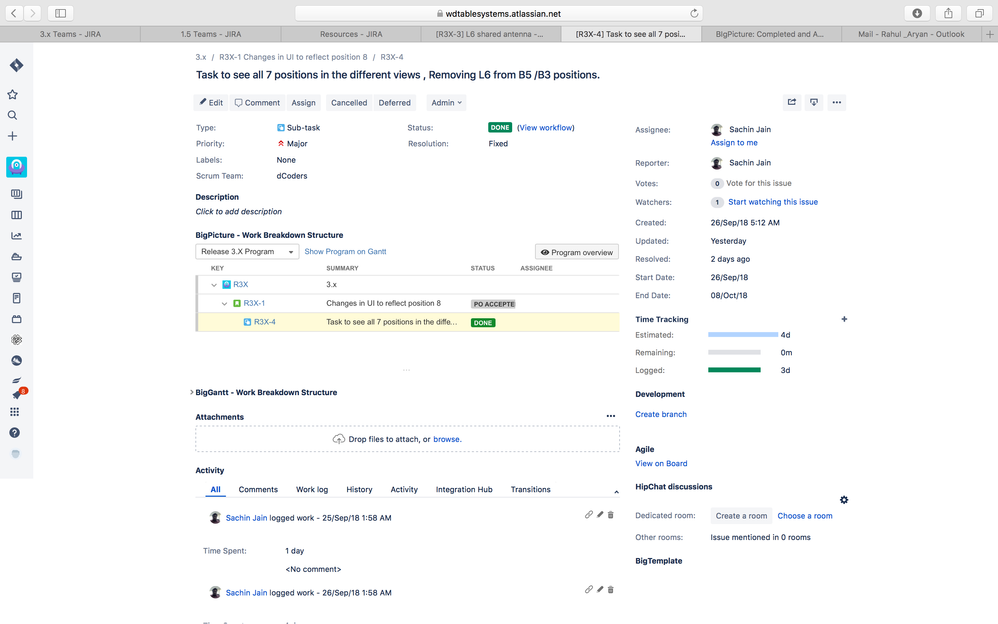Click the Create a room button
This screenshot has height=624, width=998.
click(x=741, y=516)
